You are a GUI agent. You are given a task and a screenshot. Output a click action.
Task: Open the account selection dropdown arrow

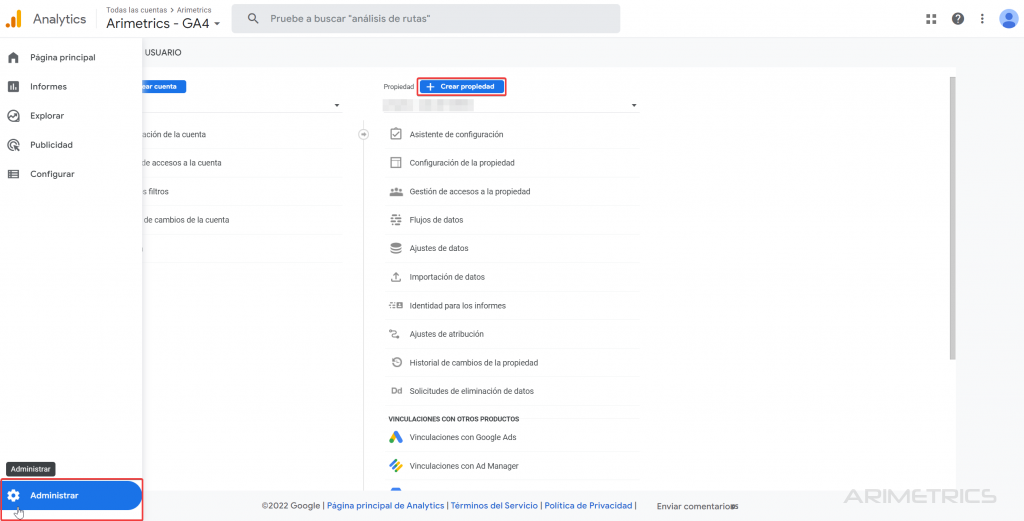(337, 105)
